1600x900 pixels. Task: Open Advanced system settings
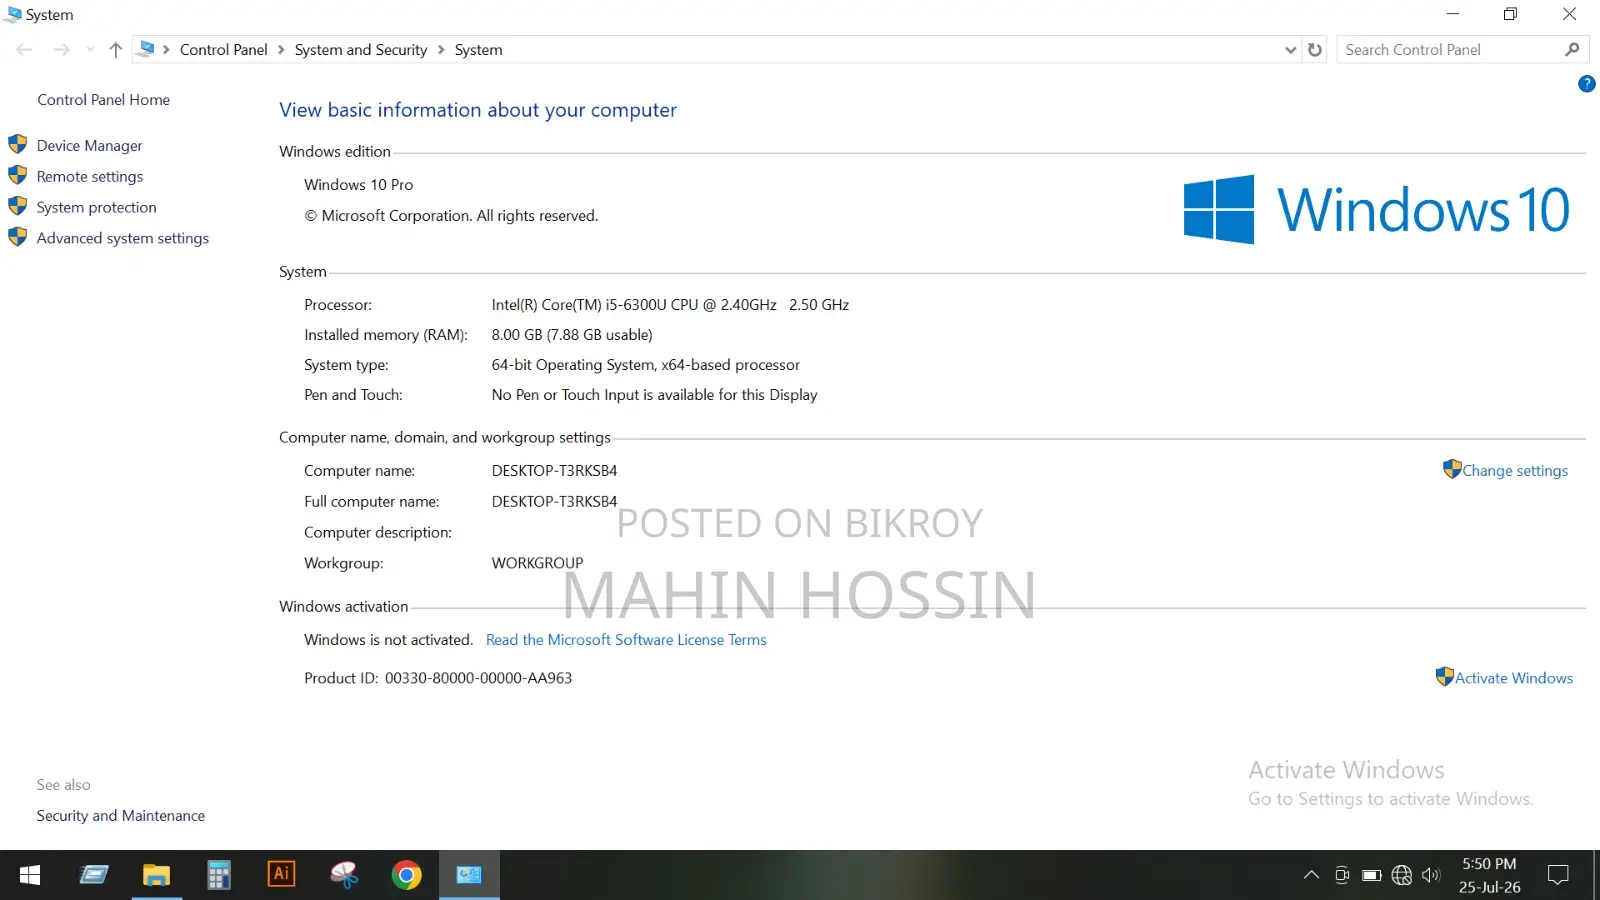click(123, 239)
